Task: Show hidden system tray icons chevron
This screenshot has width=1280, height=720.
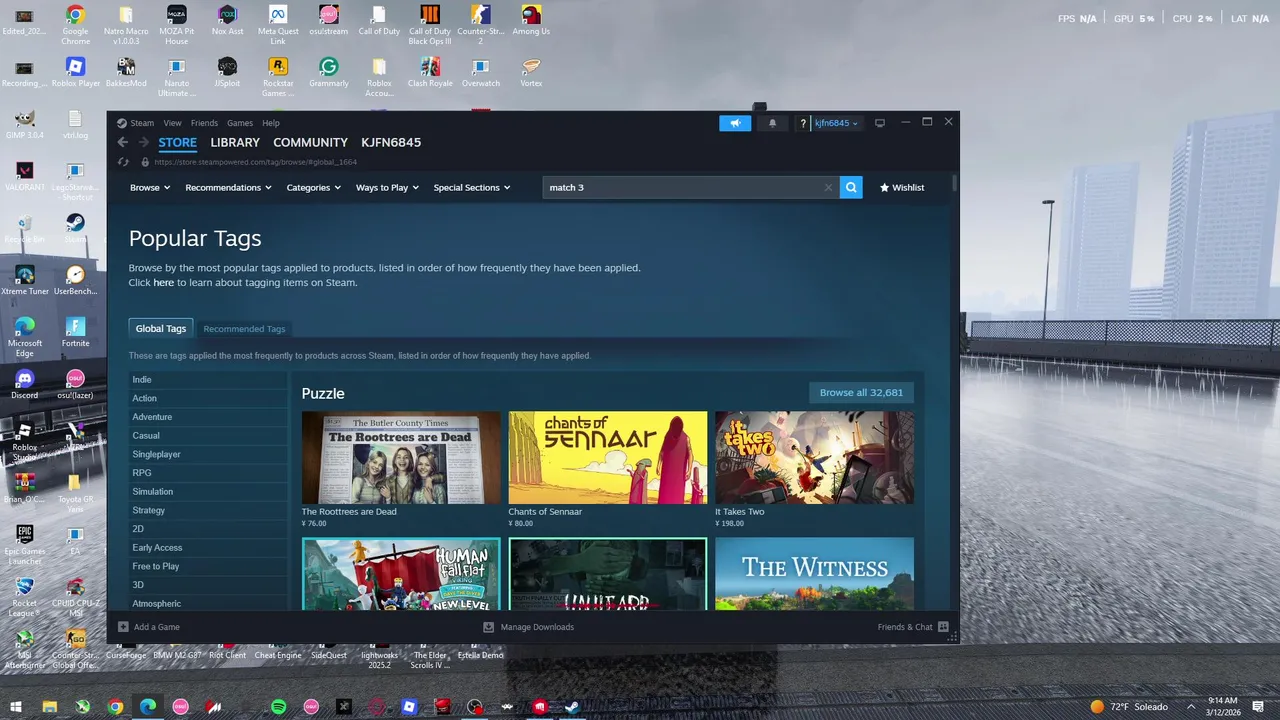Action: (1191, 707)
